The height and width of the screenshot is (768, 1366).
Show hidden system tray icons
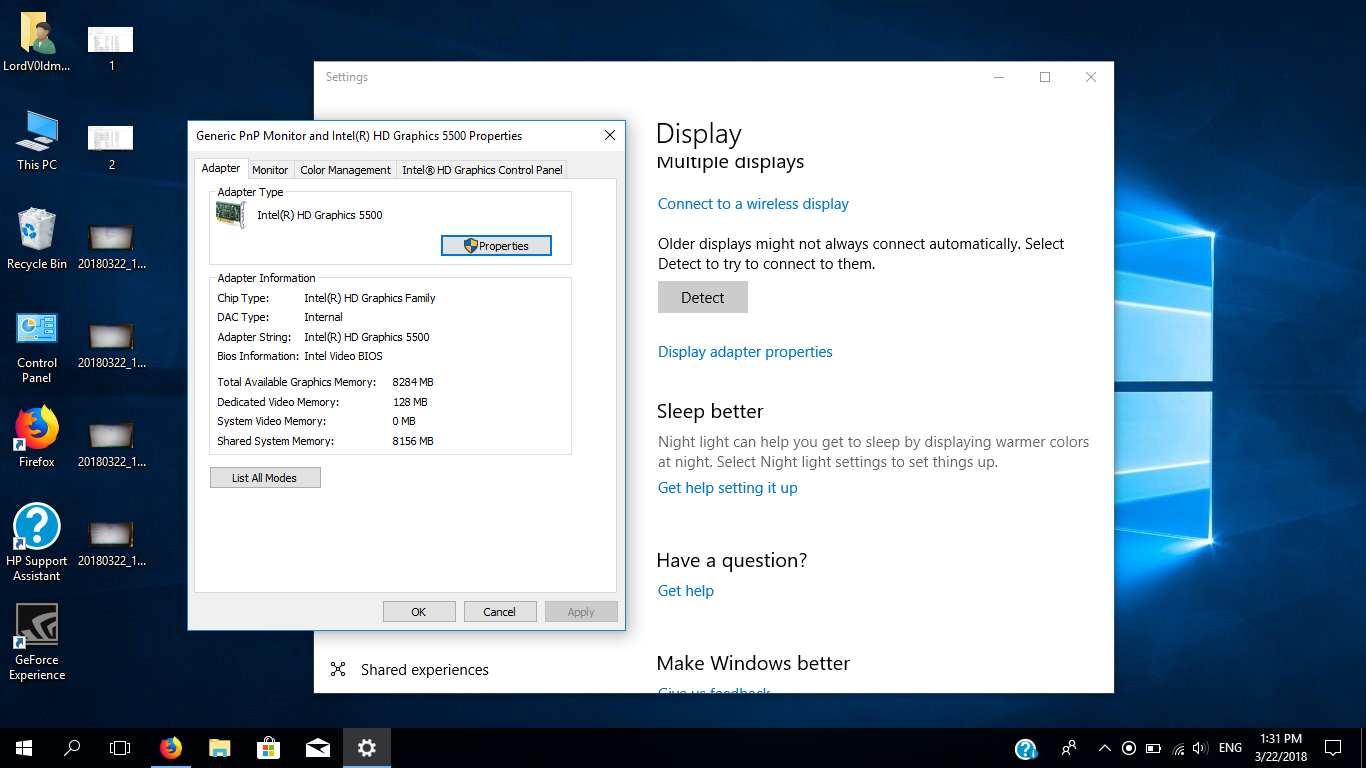tap(1104, 748)
